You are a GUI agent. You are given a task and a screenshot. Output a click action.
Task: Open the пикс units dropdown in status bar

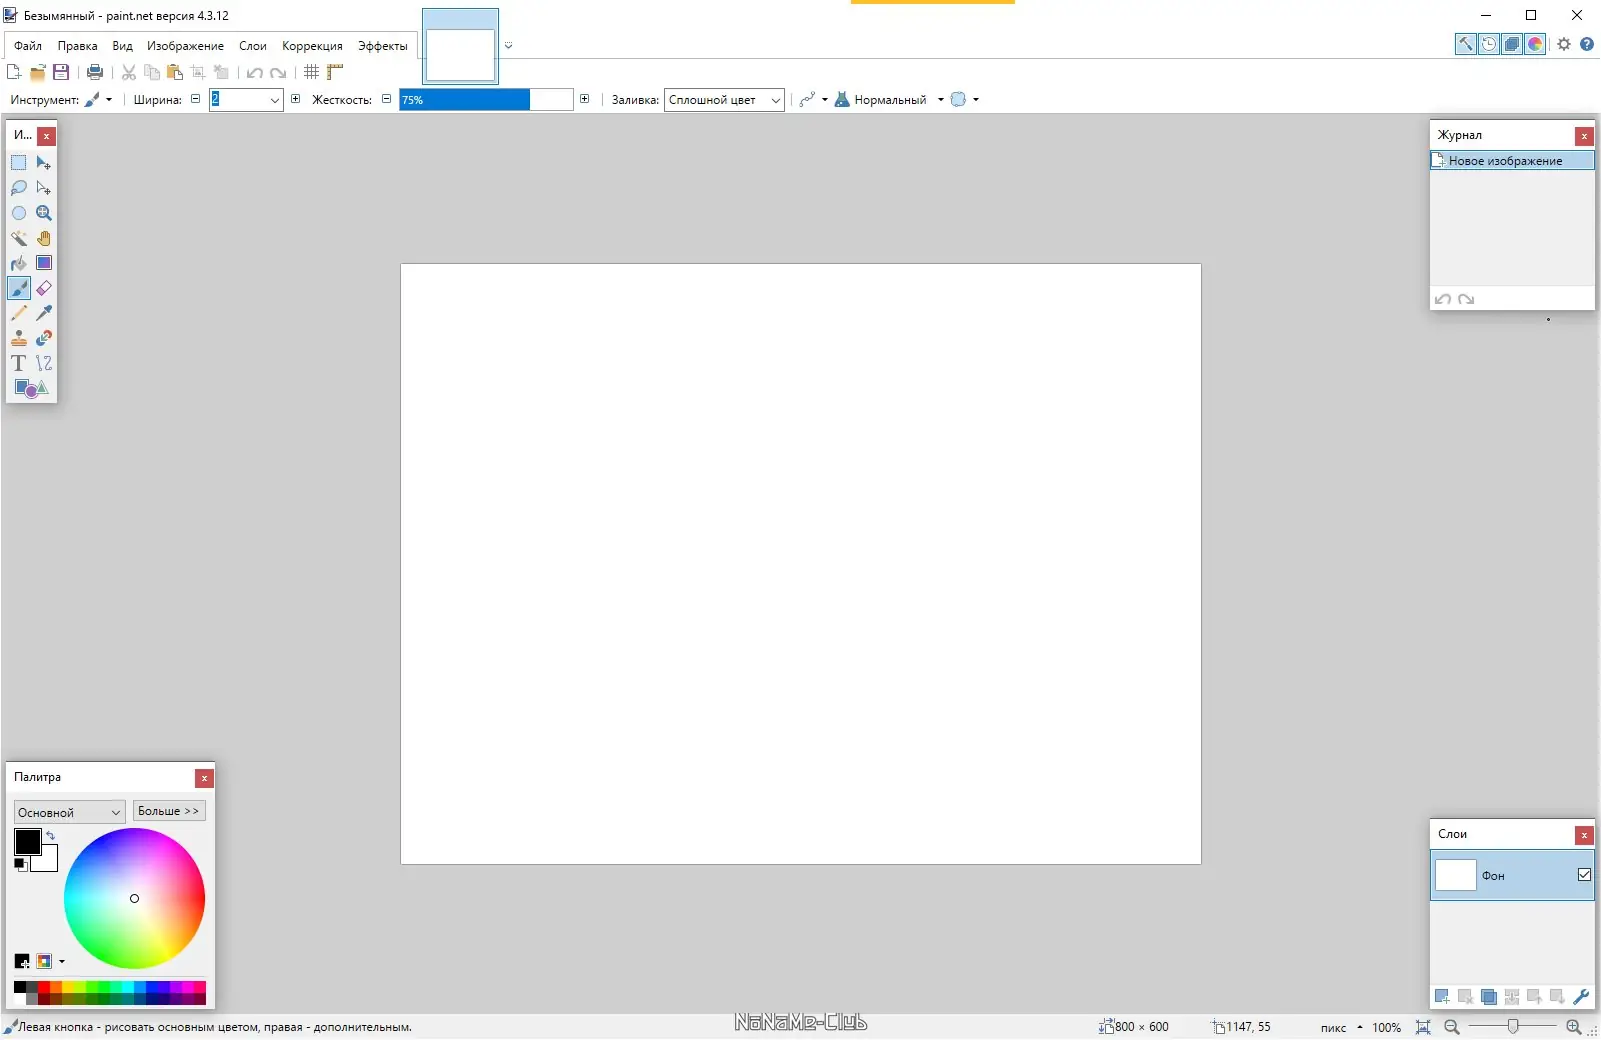1341,1027
